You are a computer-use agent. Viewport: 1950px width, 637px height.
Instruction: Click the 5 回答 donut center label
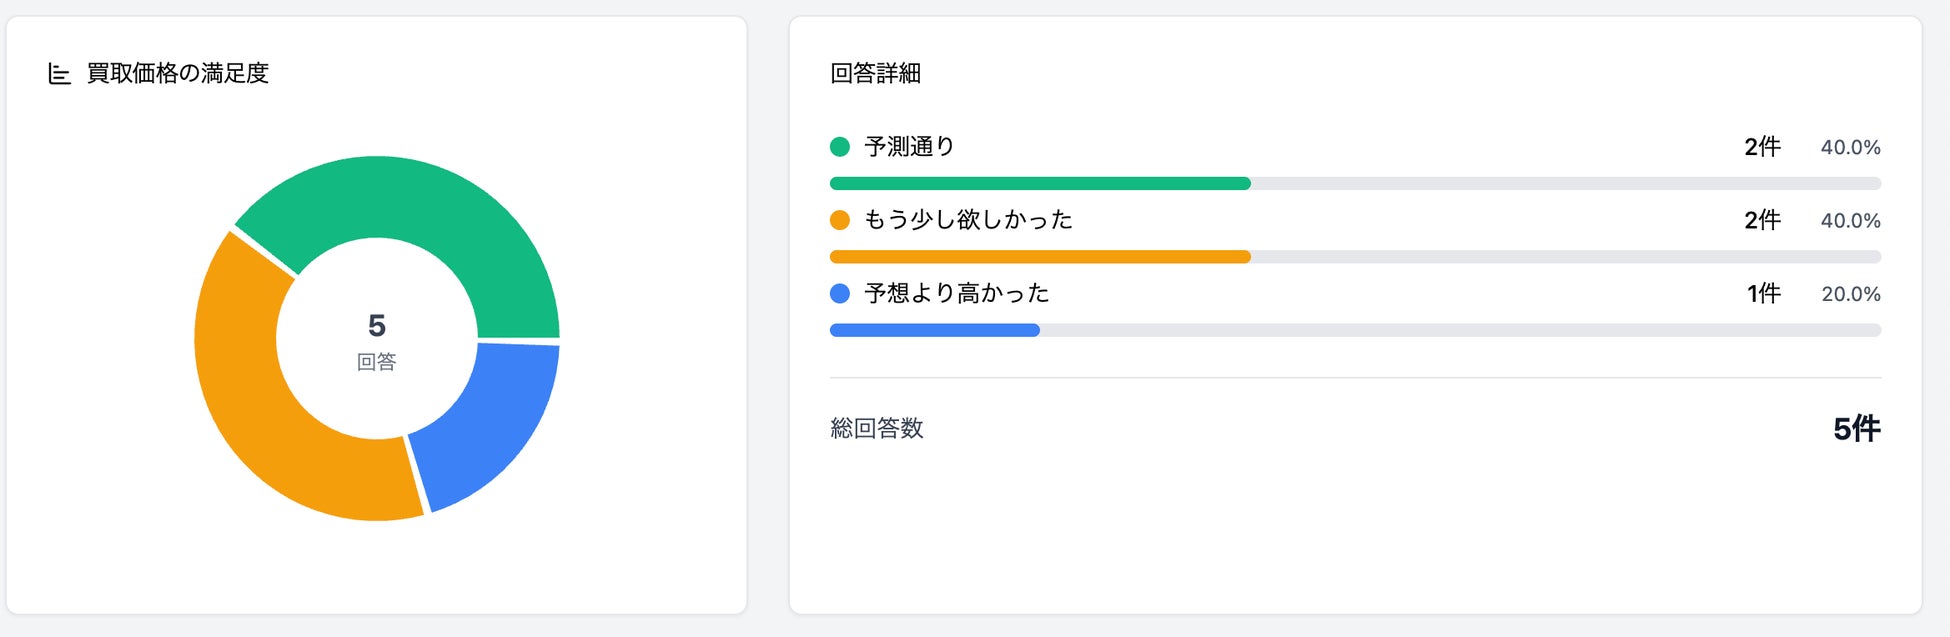(377, 340)
